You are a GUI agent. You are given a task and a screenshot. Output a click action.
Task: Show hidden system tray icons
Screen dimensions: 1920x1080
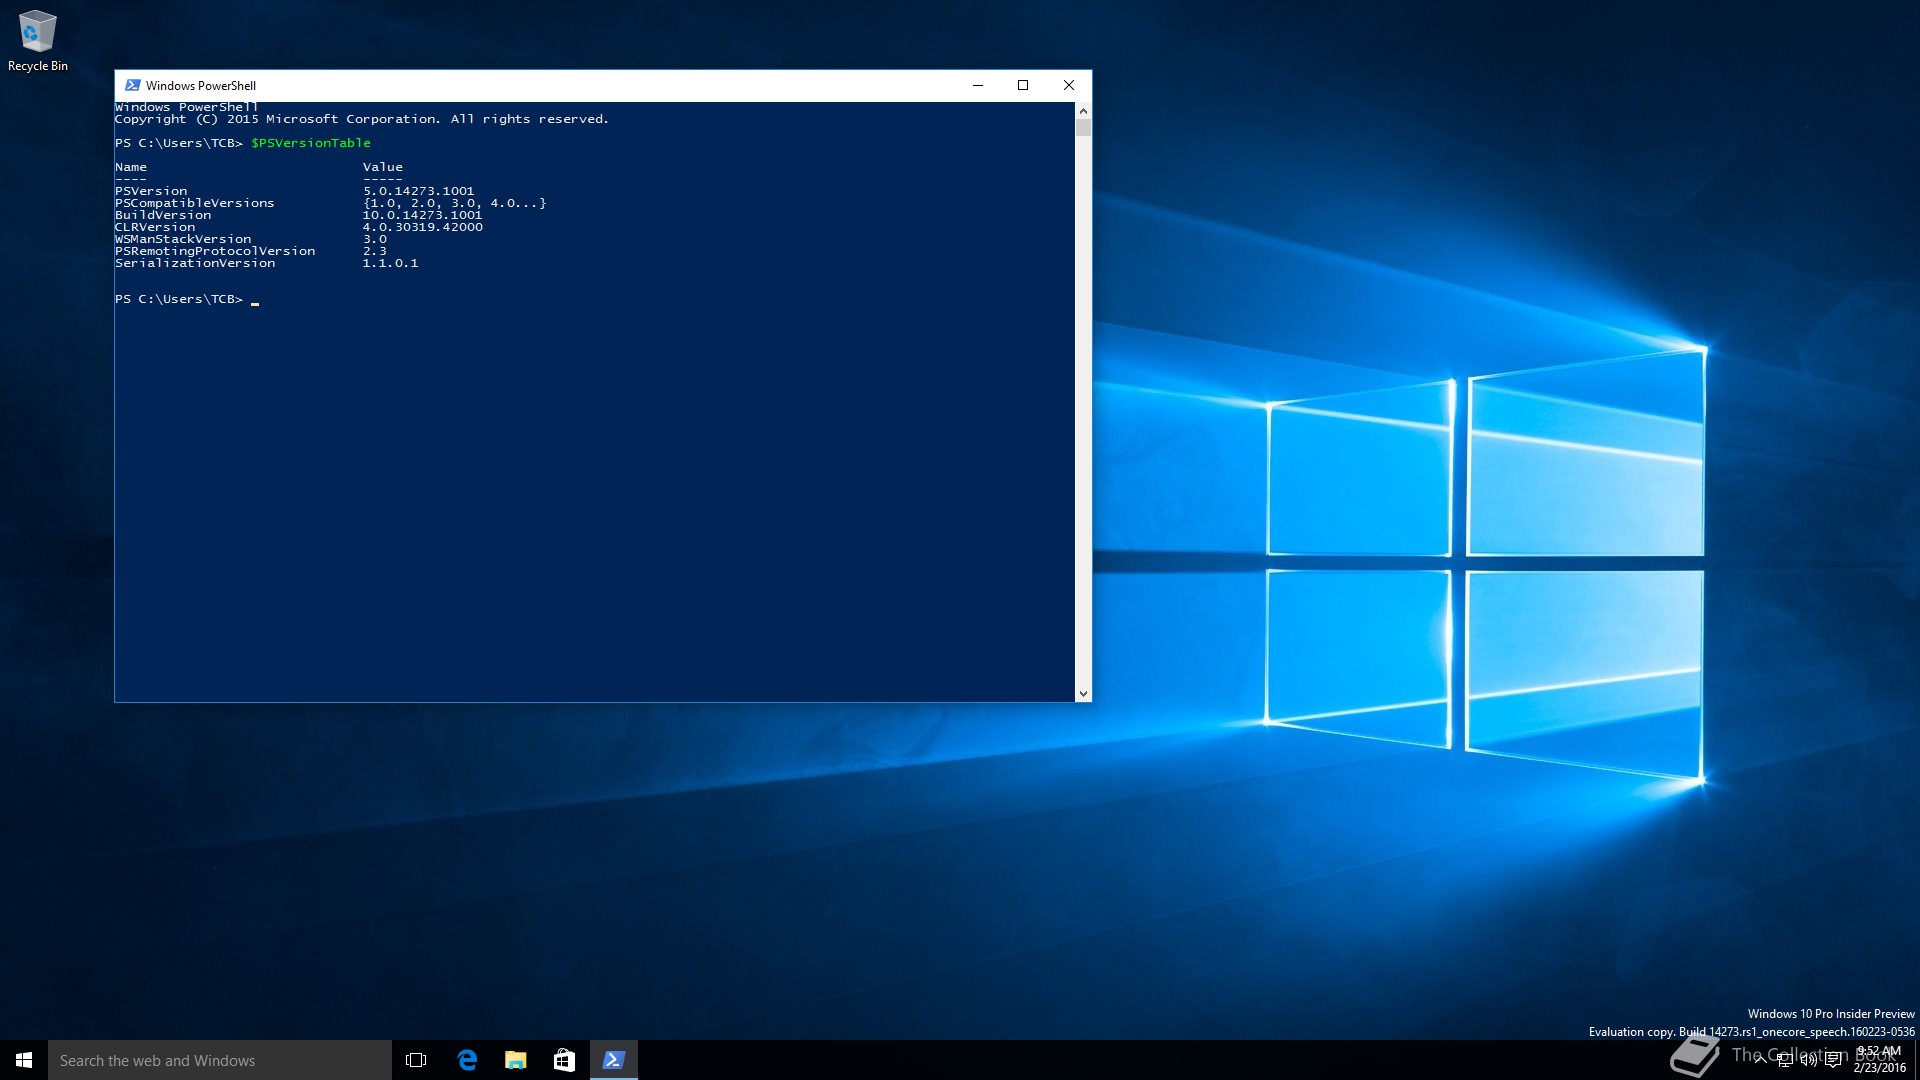coord(1759,1060)
